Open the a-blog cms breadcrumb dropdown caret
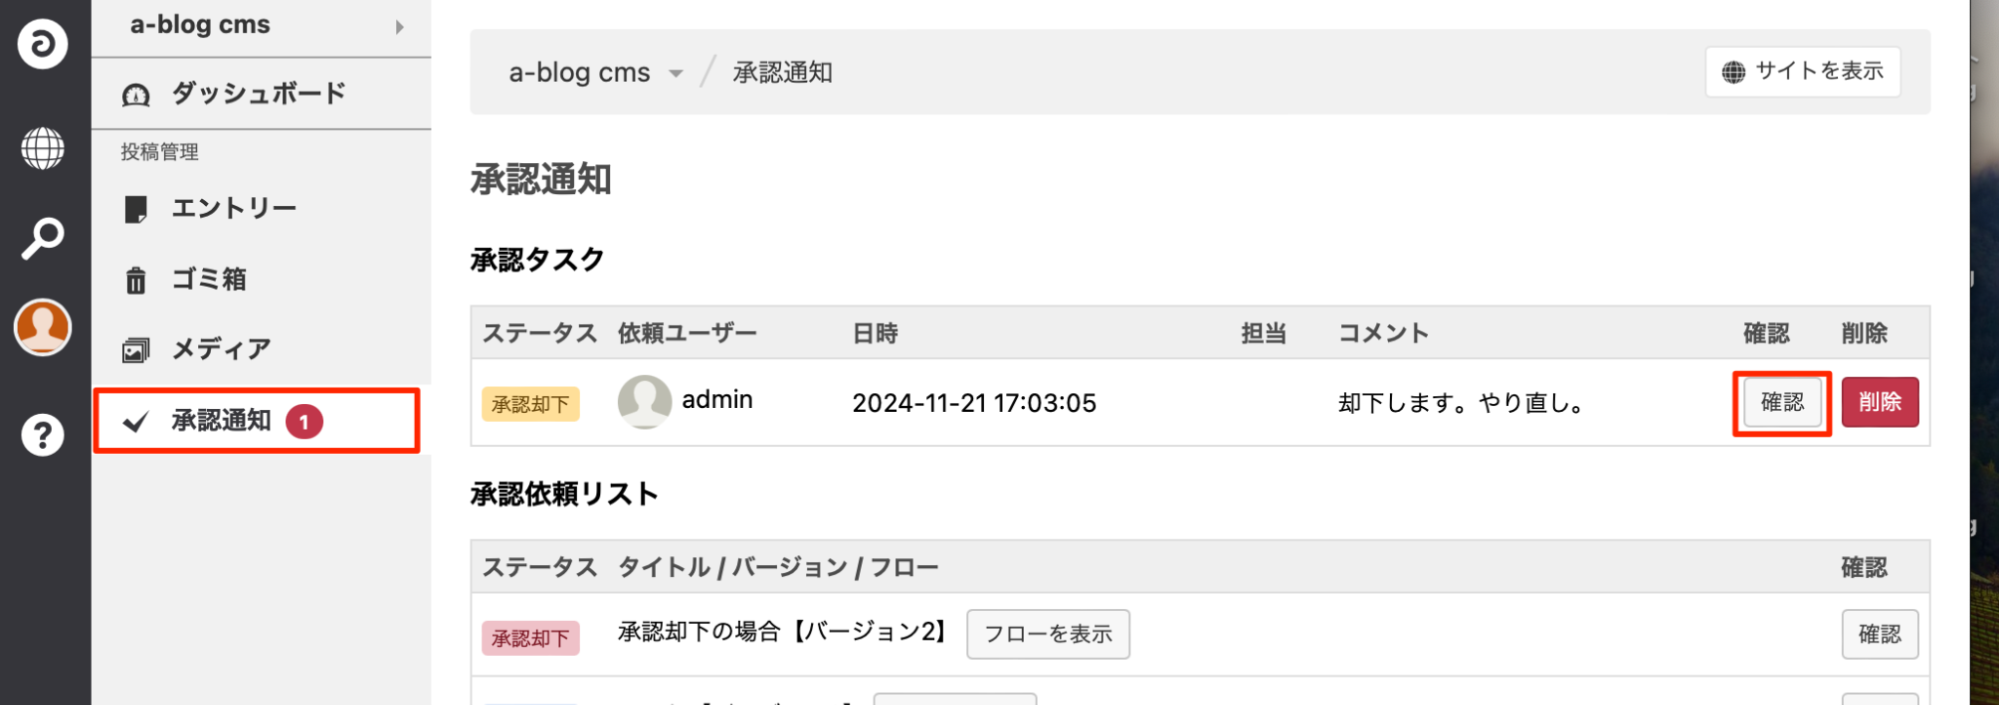Viewport: 1999px width, 705px height. point(676,74)
